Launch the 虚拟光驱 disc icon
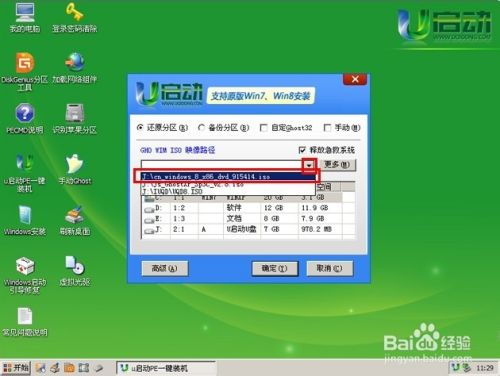 point(74,271)
